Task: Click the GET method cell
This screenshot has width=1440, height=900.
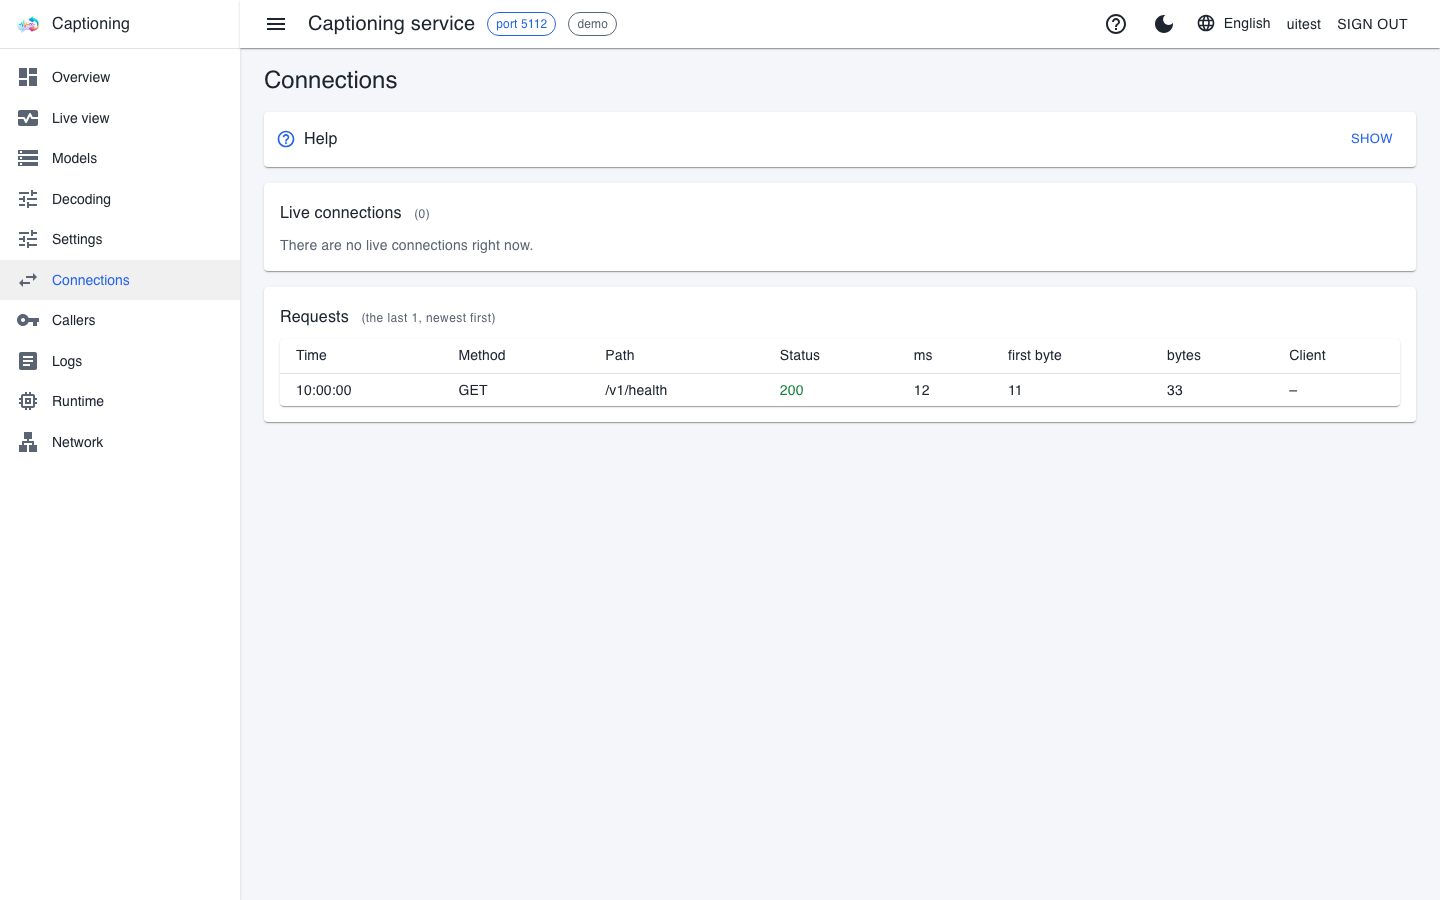Action: pyautogui.click(x=472, y=390)
